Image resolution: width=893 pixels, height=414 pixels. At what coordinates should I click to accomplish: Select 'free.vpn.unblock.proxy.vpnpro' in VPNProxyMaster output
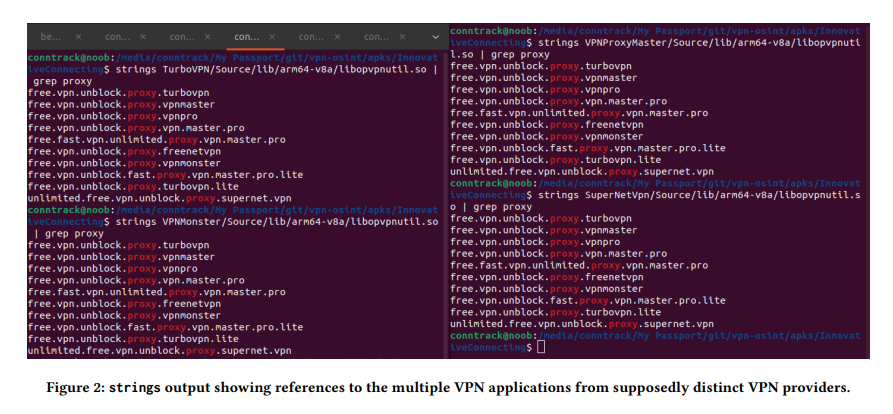(535, 89)
